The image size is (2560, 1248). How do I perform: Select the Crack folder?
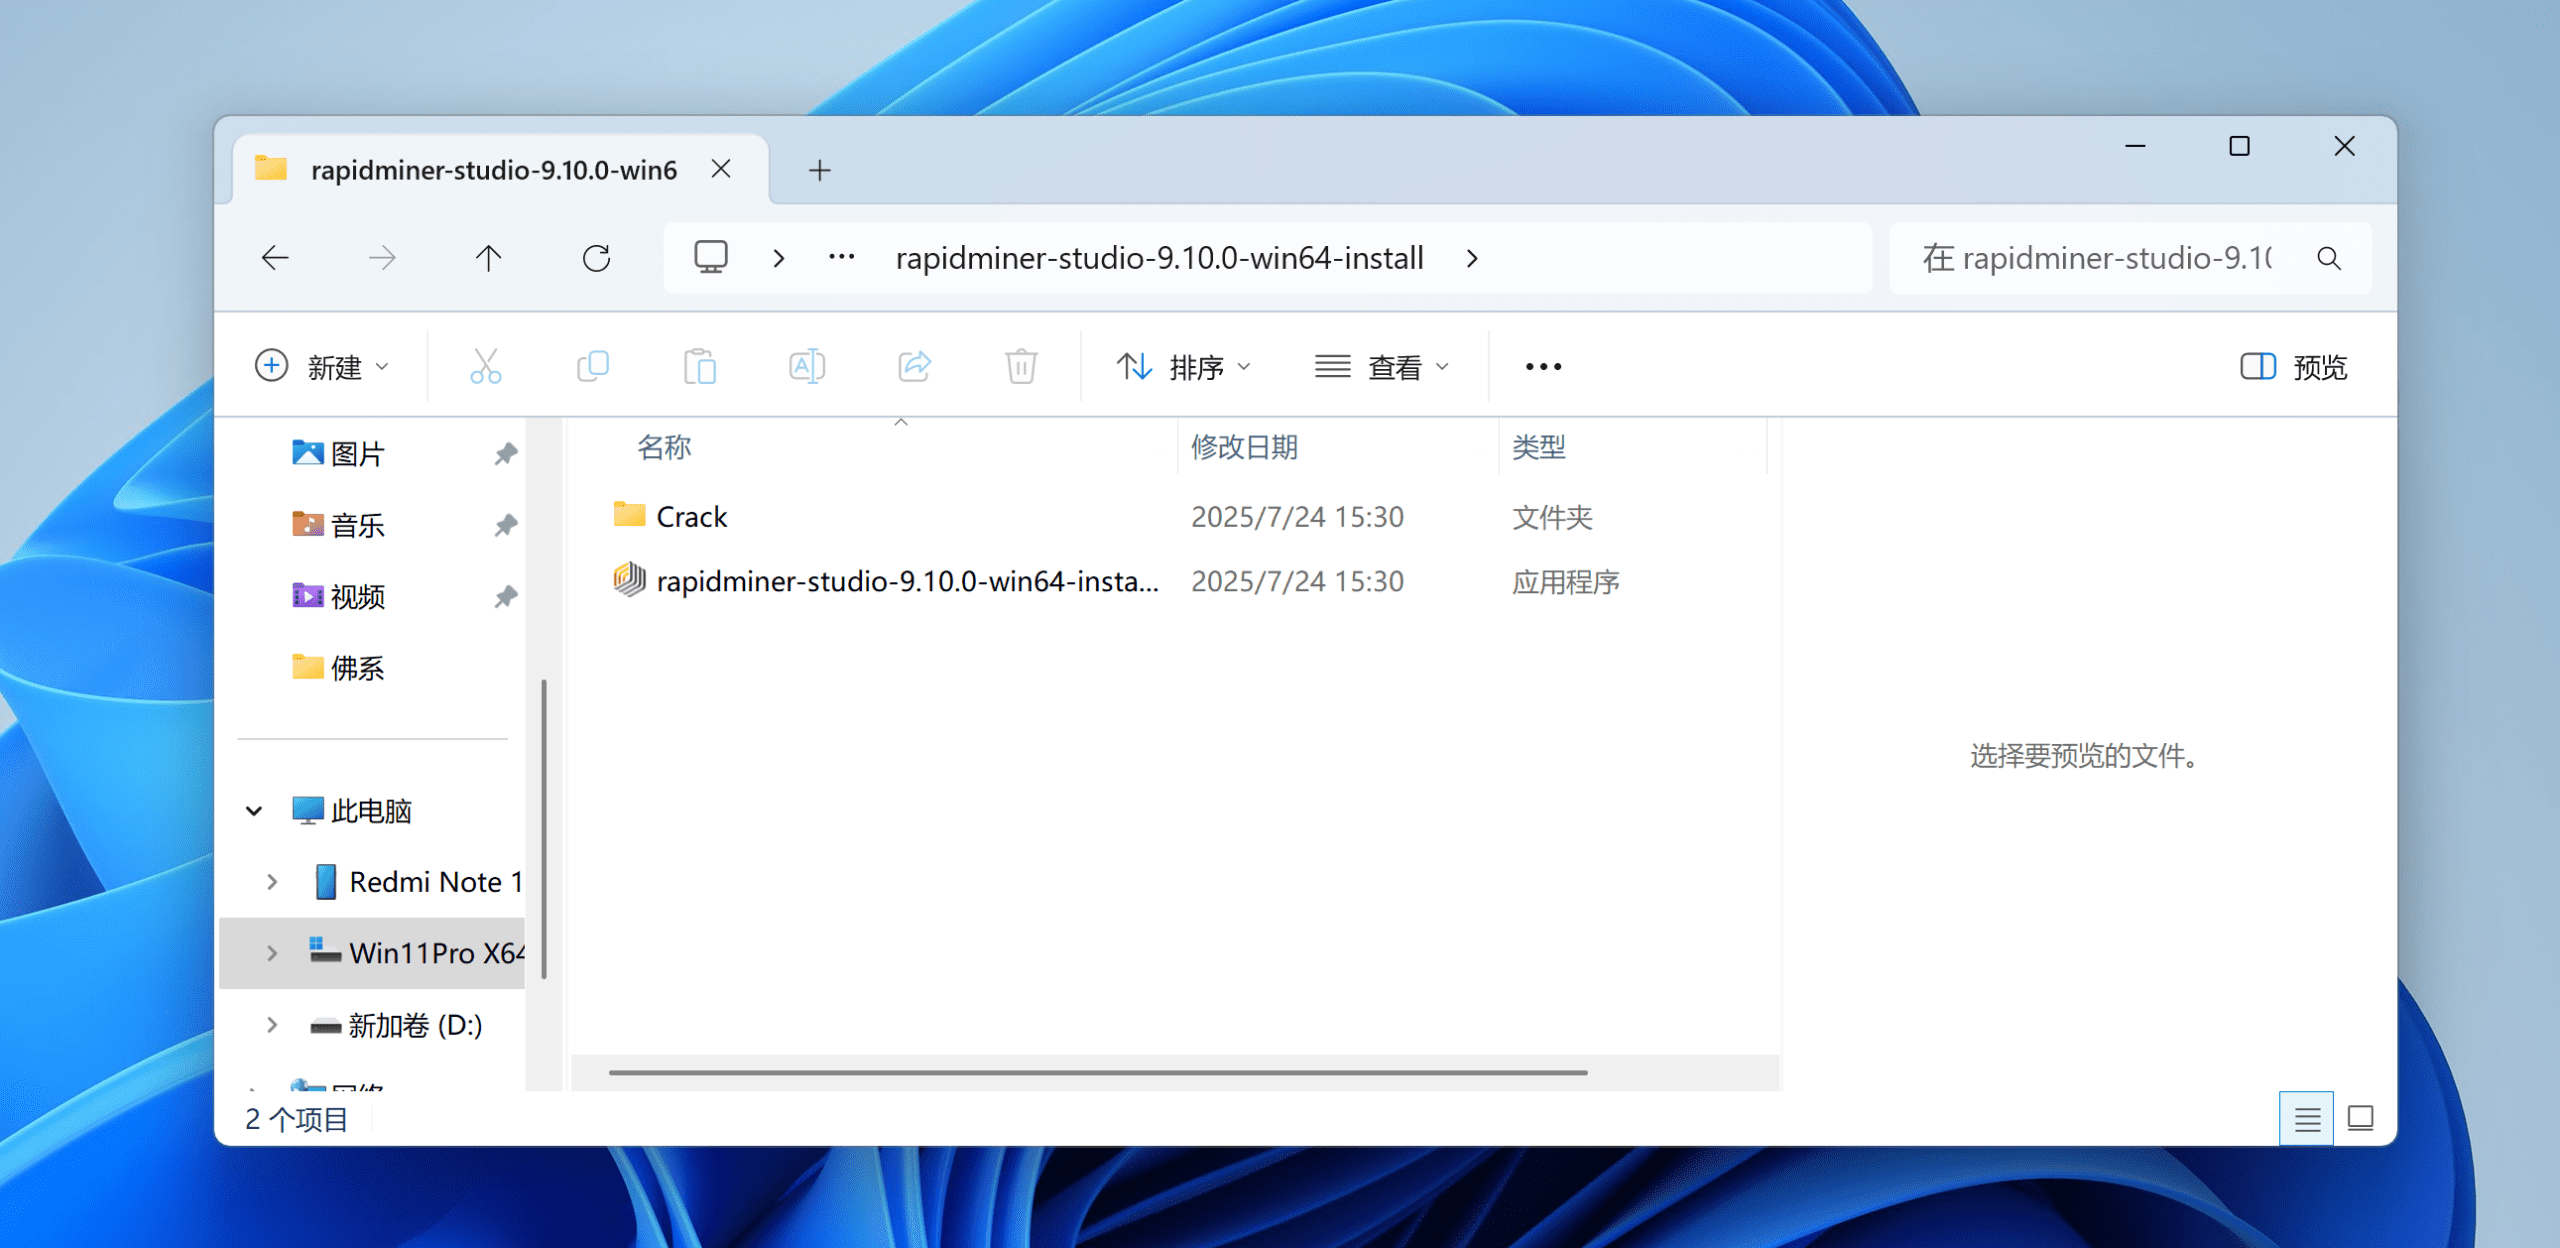(691, 517)
